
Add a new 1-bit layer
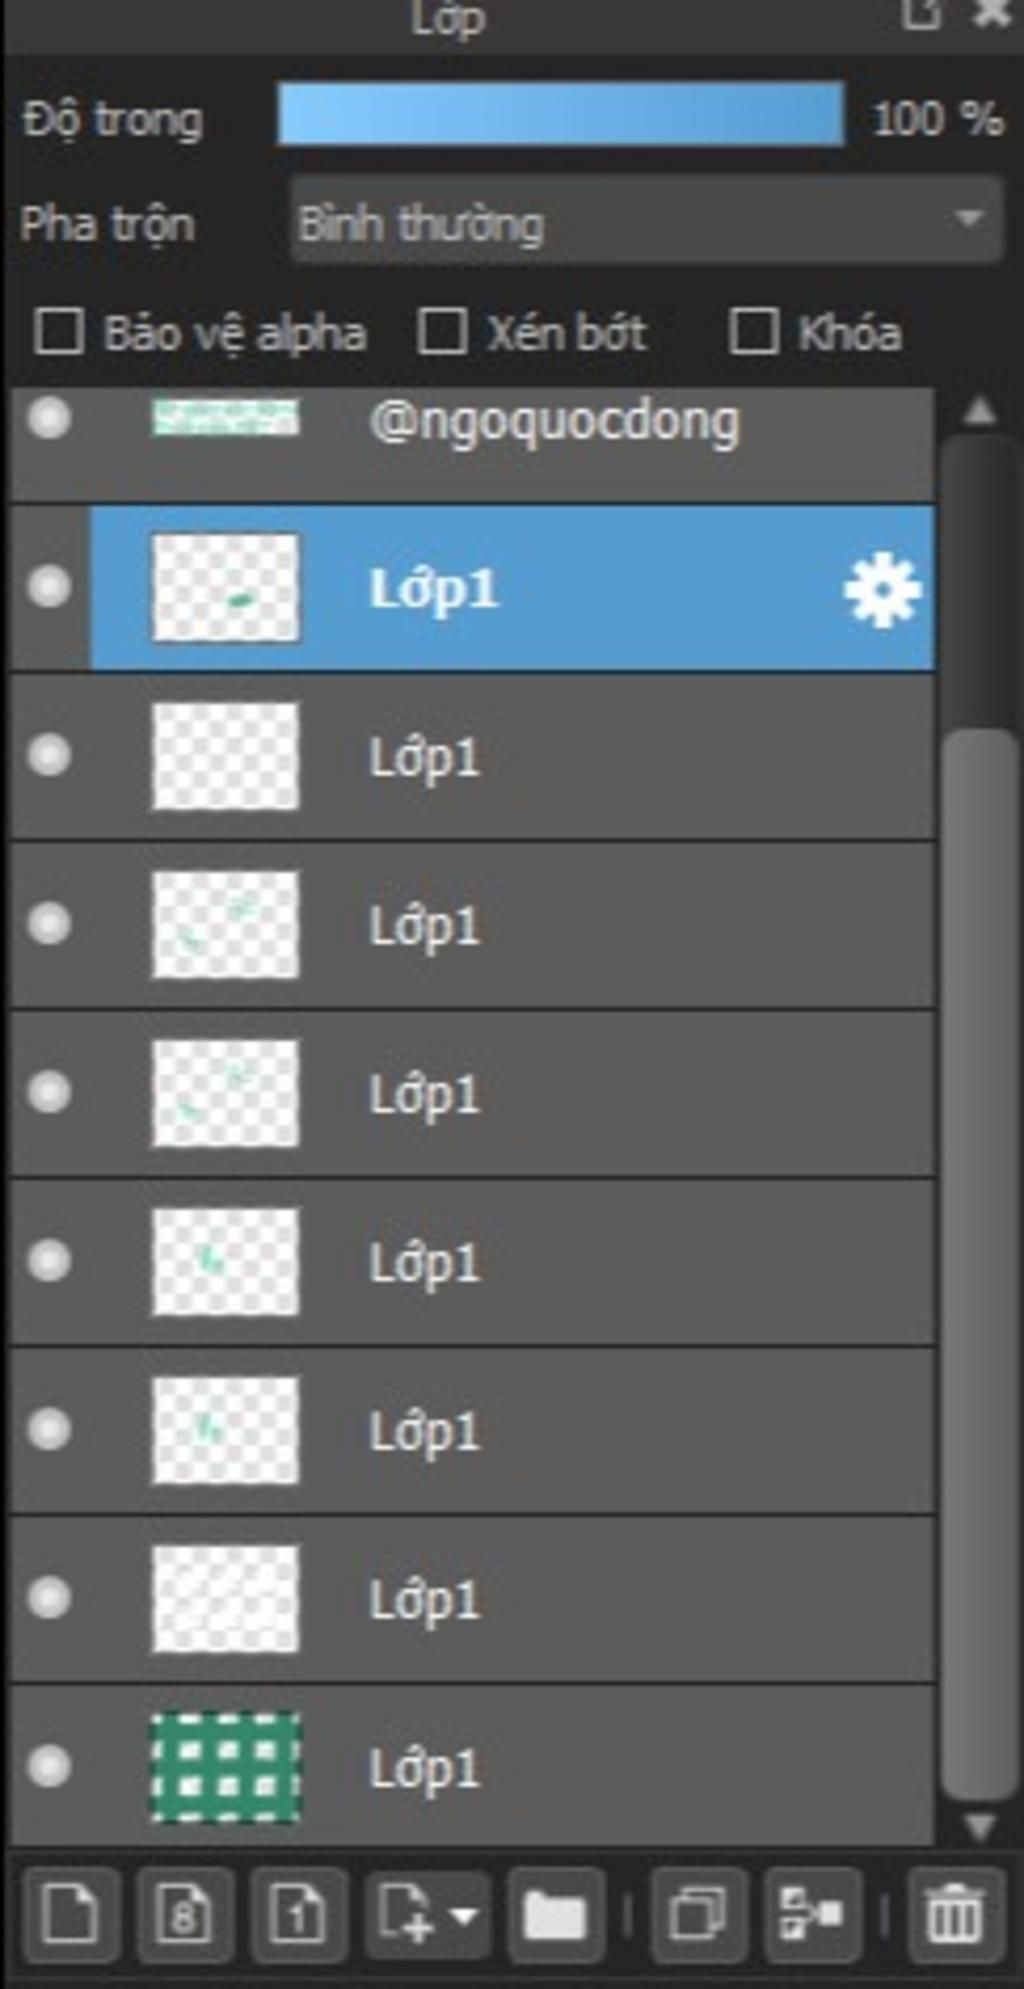point(298,1914)
